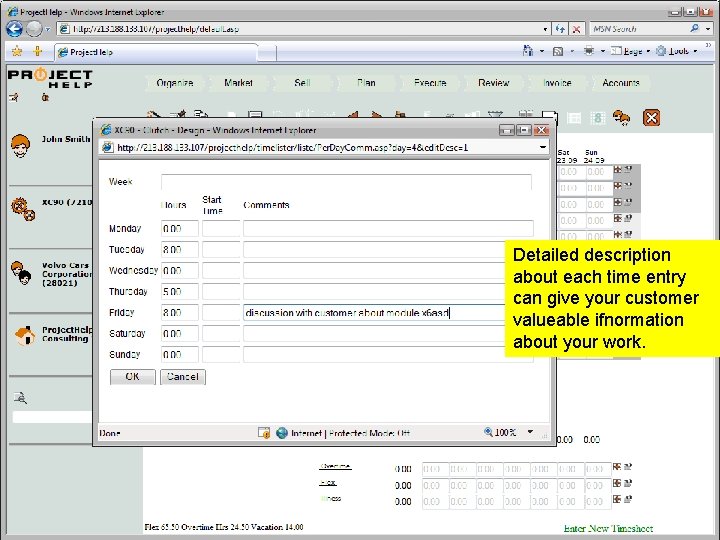Click the brown grid icon in Illness row
This screenshot has width=720, height=540.
point(617,499)
